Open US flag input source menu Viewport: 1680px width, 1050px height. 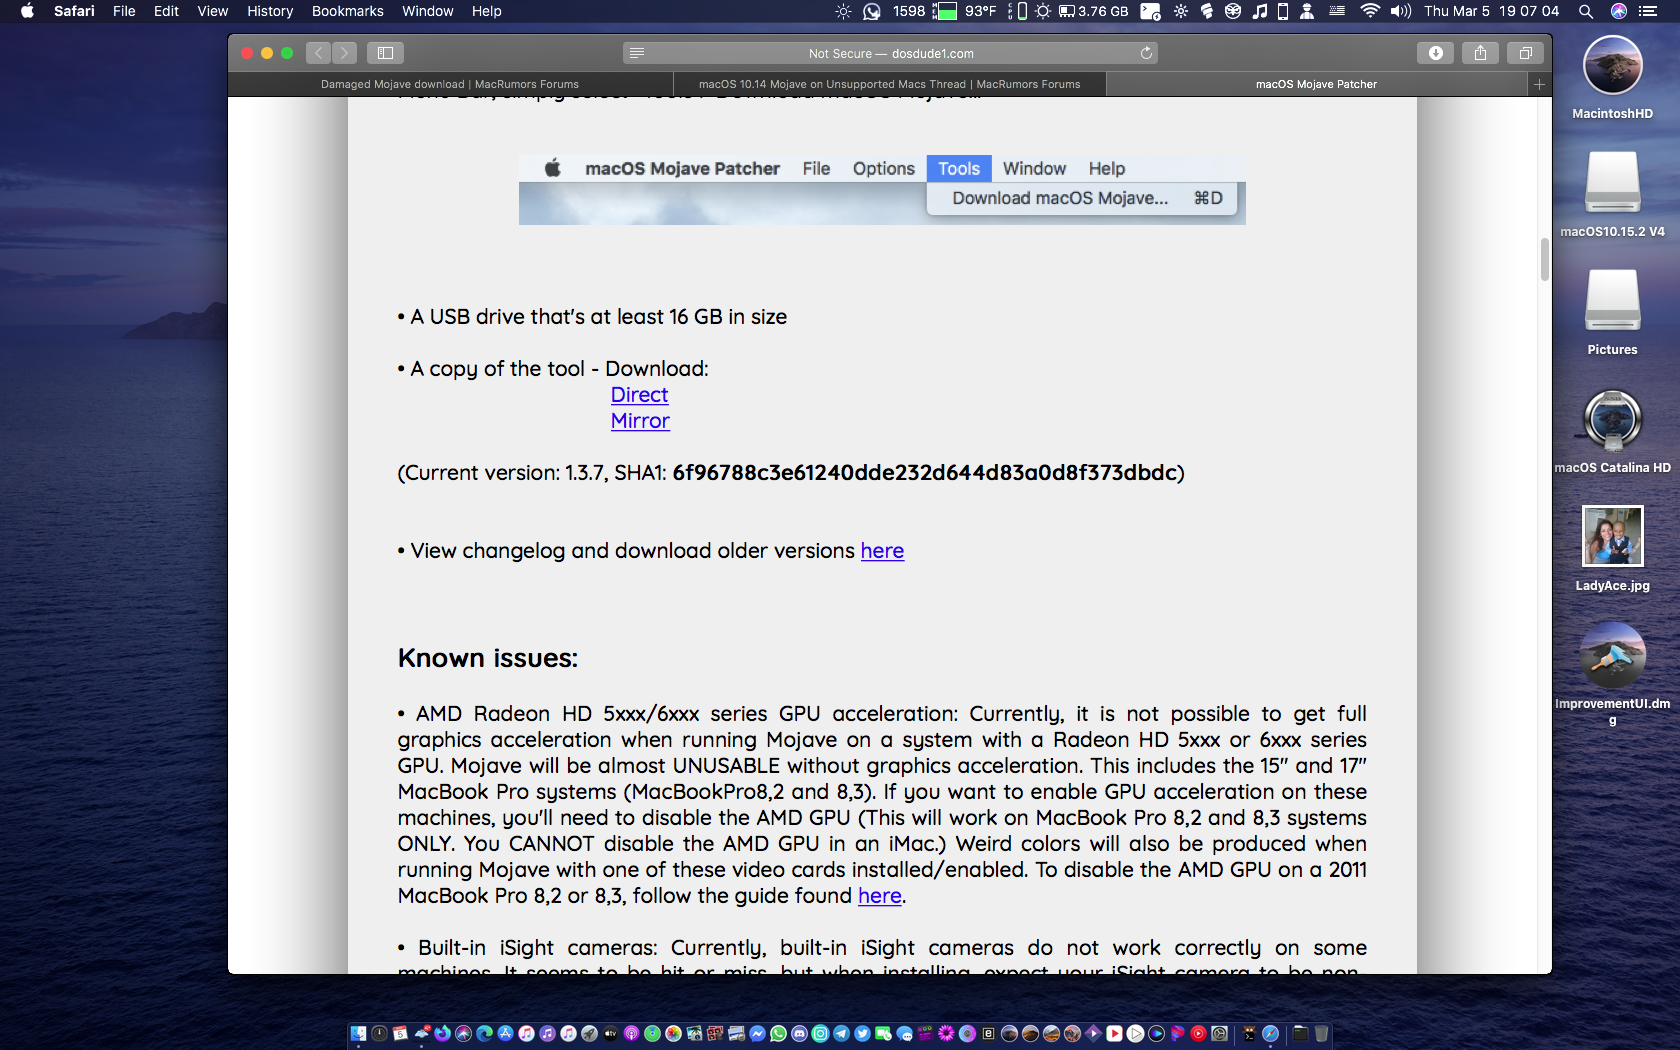pos(1337,11)
